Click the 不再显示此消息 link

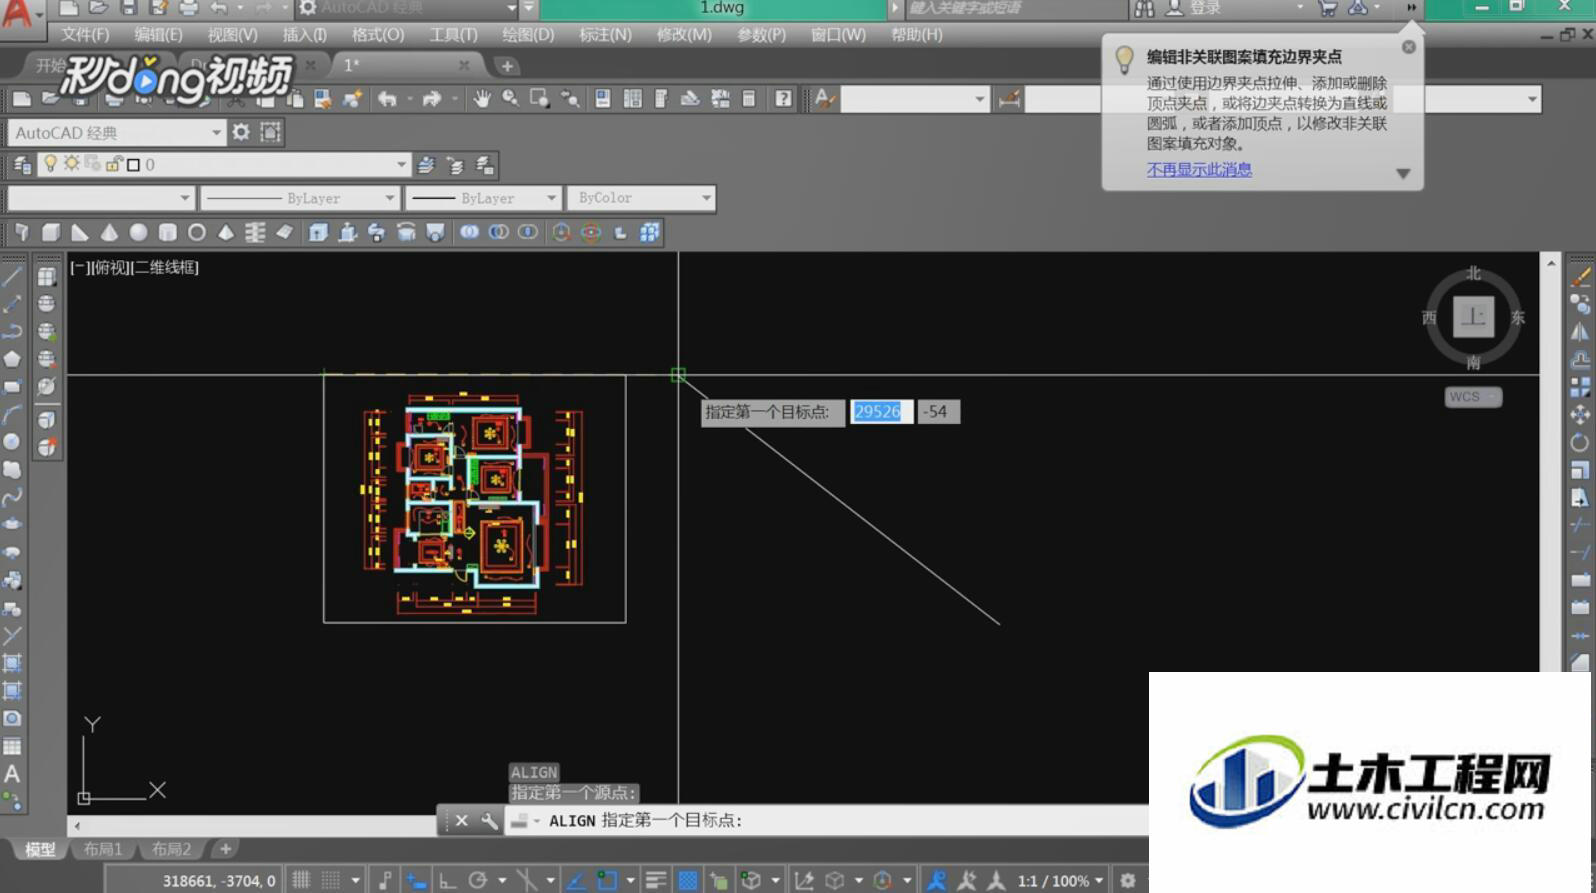tap(1199, 169)
